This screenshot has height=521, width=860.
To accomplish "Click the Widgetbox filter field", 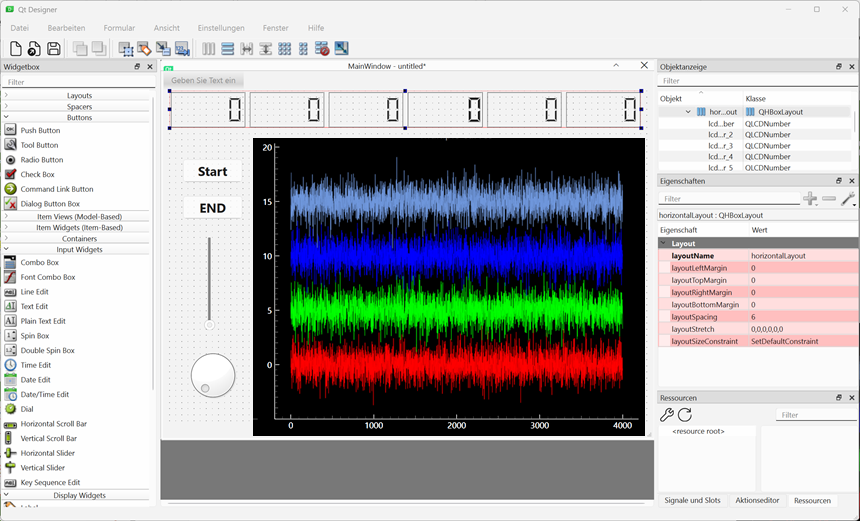I will pos(79,82).
